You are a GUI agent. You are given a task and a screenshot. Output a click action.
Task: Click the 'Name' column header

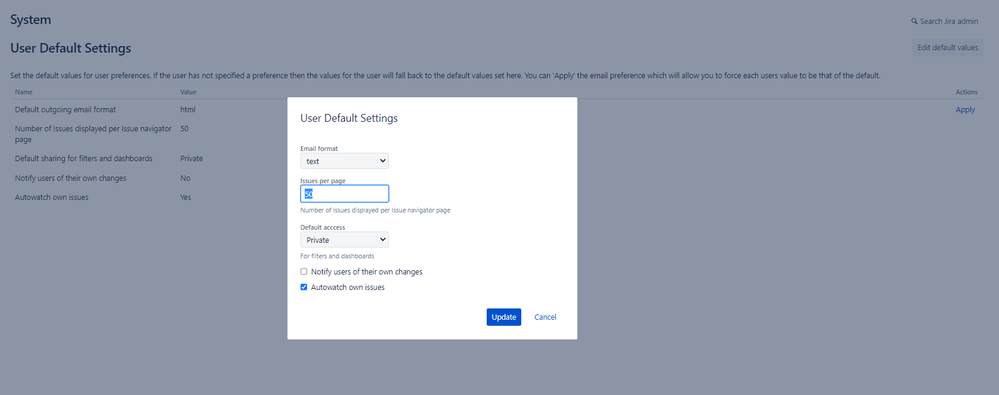[23, 92]
